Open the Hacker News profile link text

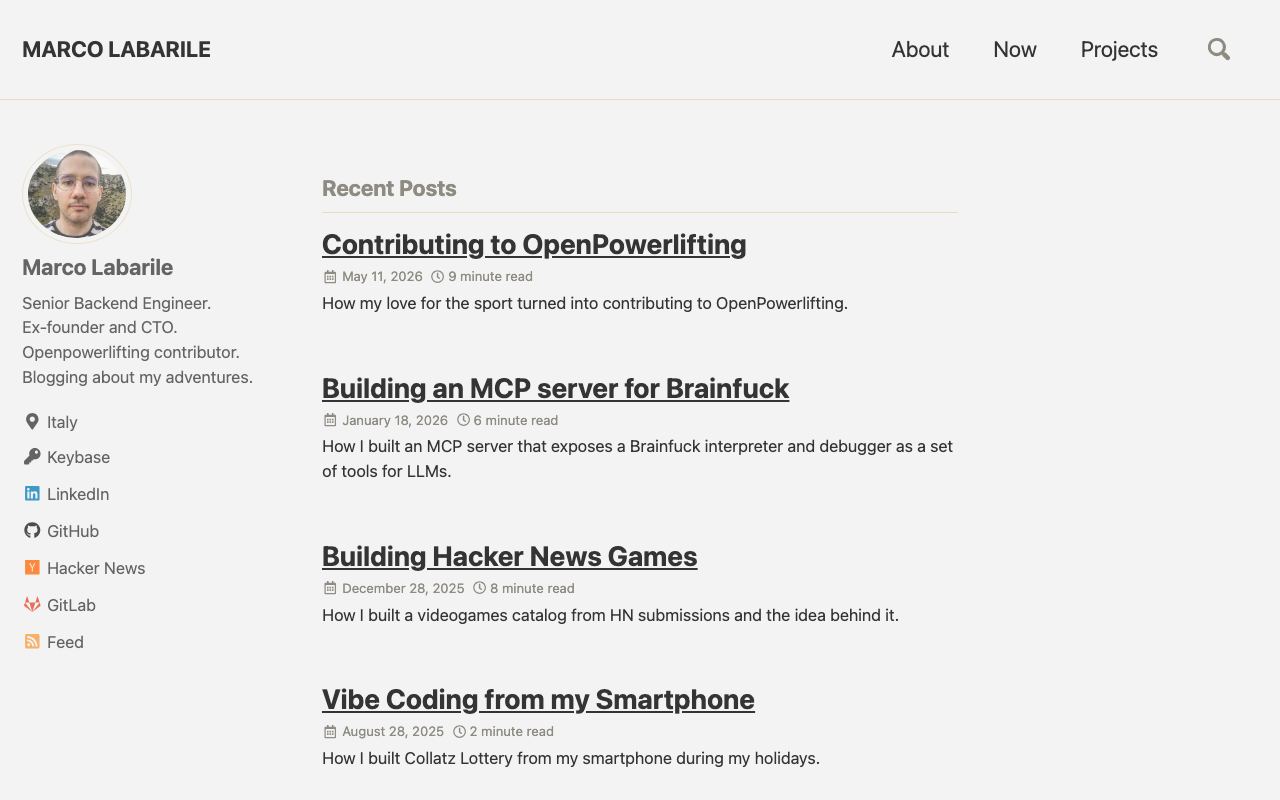click(96, 568)
